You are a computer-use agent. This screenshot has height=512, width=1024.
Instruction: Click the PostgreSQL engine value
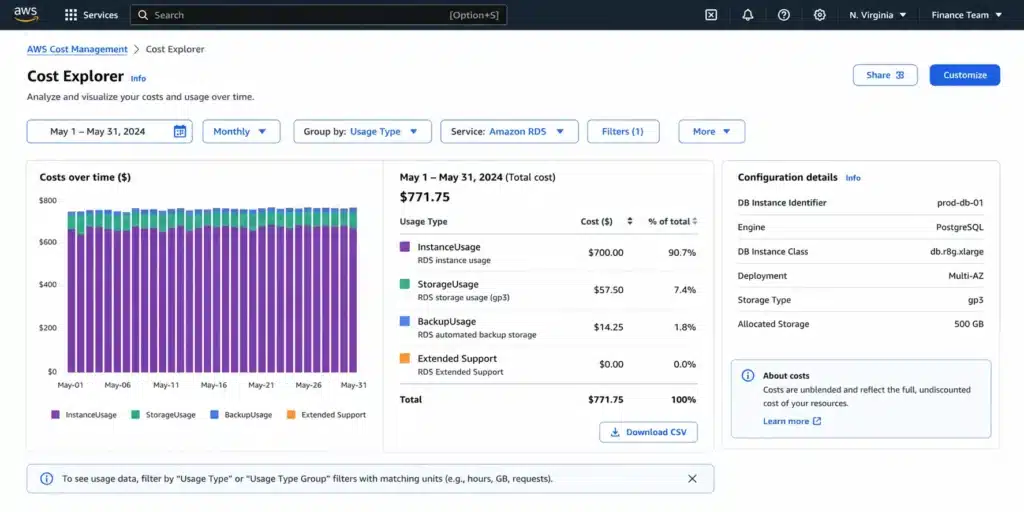[x=959, y=227]
